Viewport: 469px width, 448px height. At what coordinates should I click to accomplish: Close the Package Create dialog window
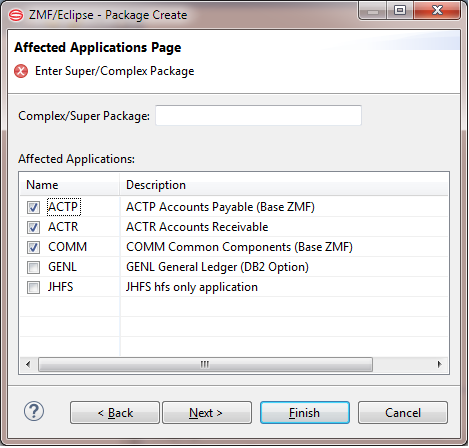click(x=437, y=10)
